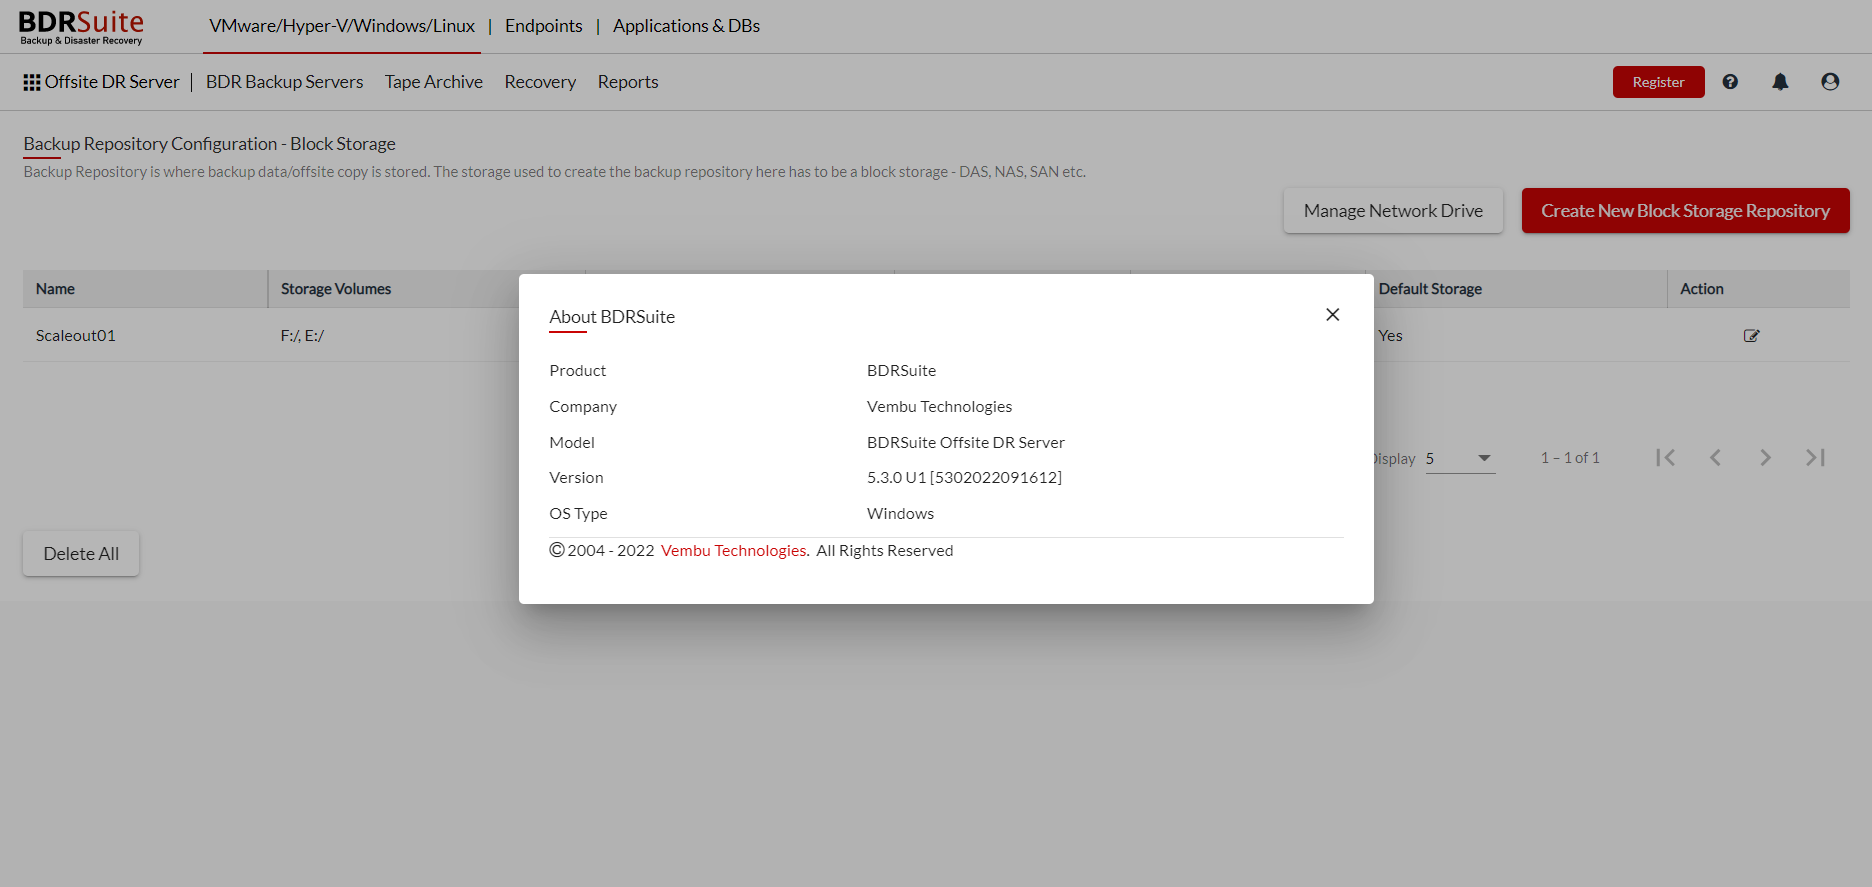The image size is (1872, 887).
Task: Click the Delete All button
Action: 81,554
